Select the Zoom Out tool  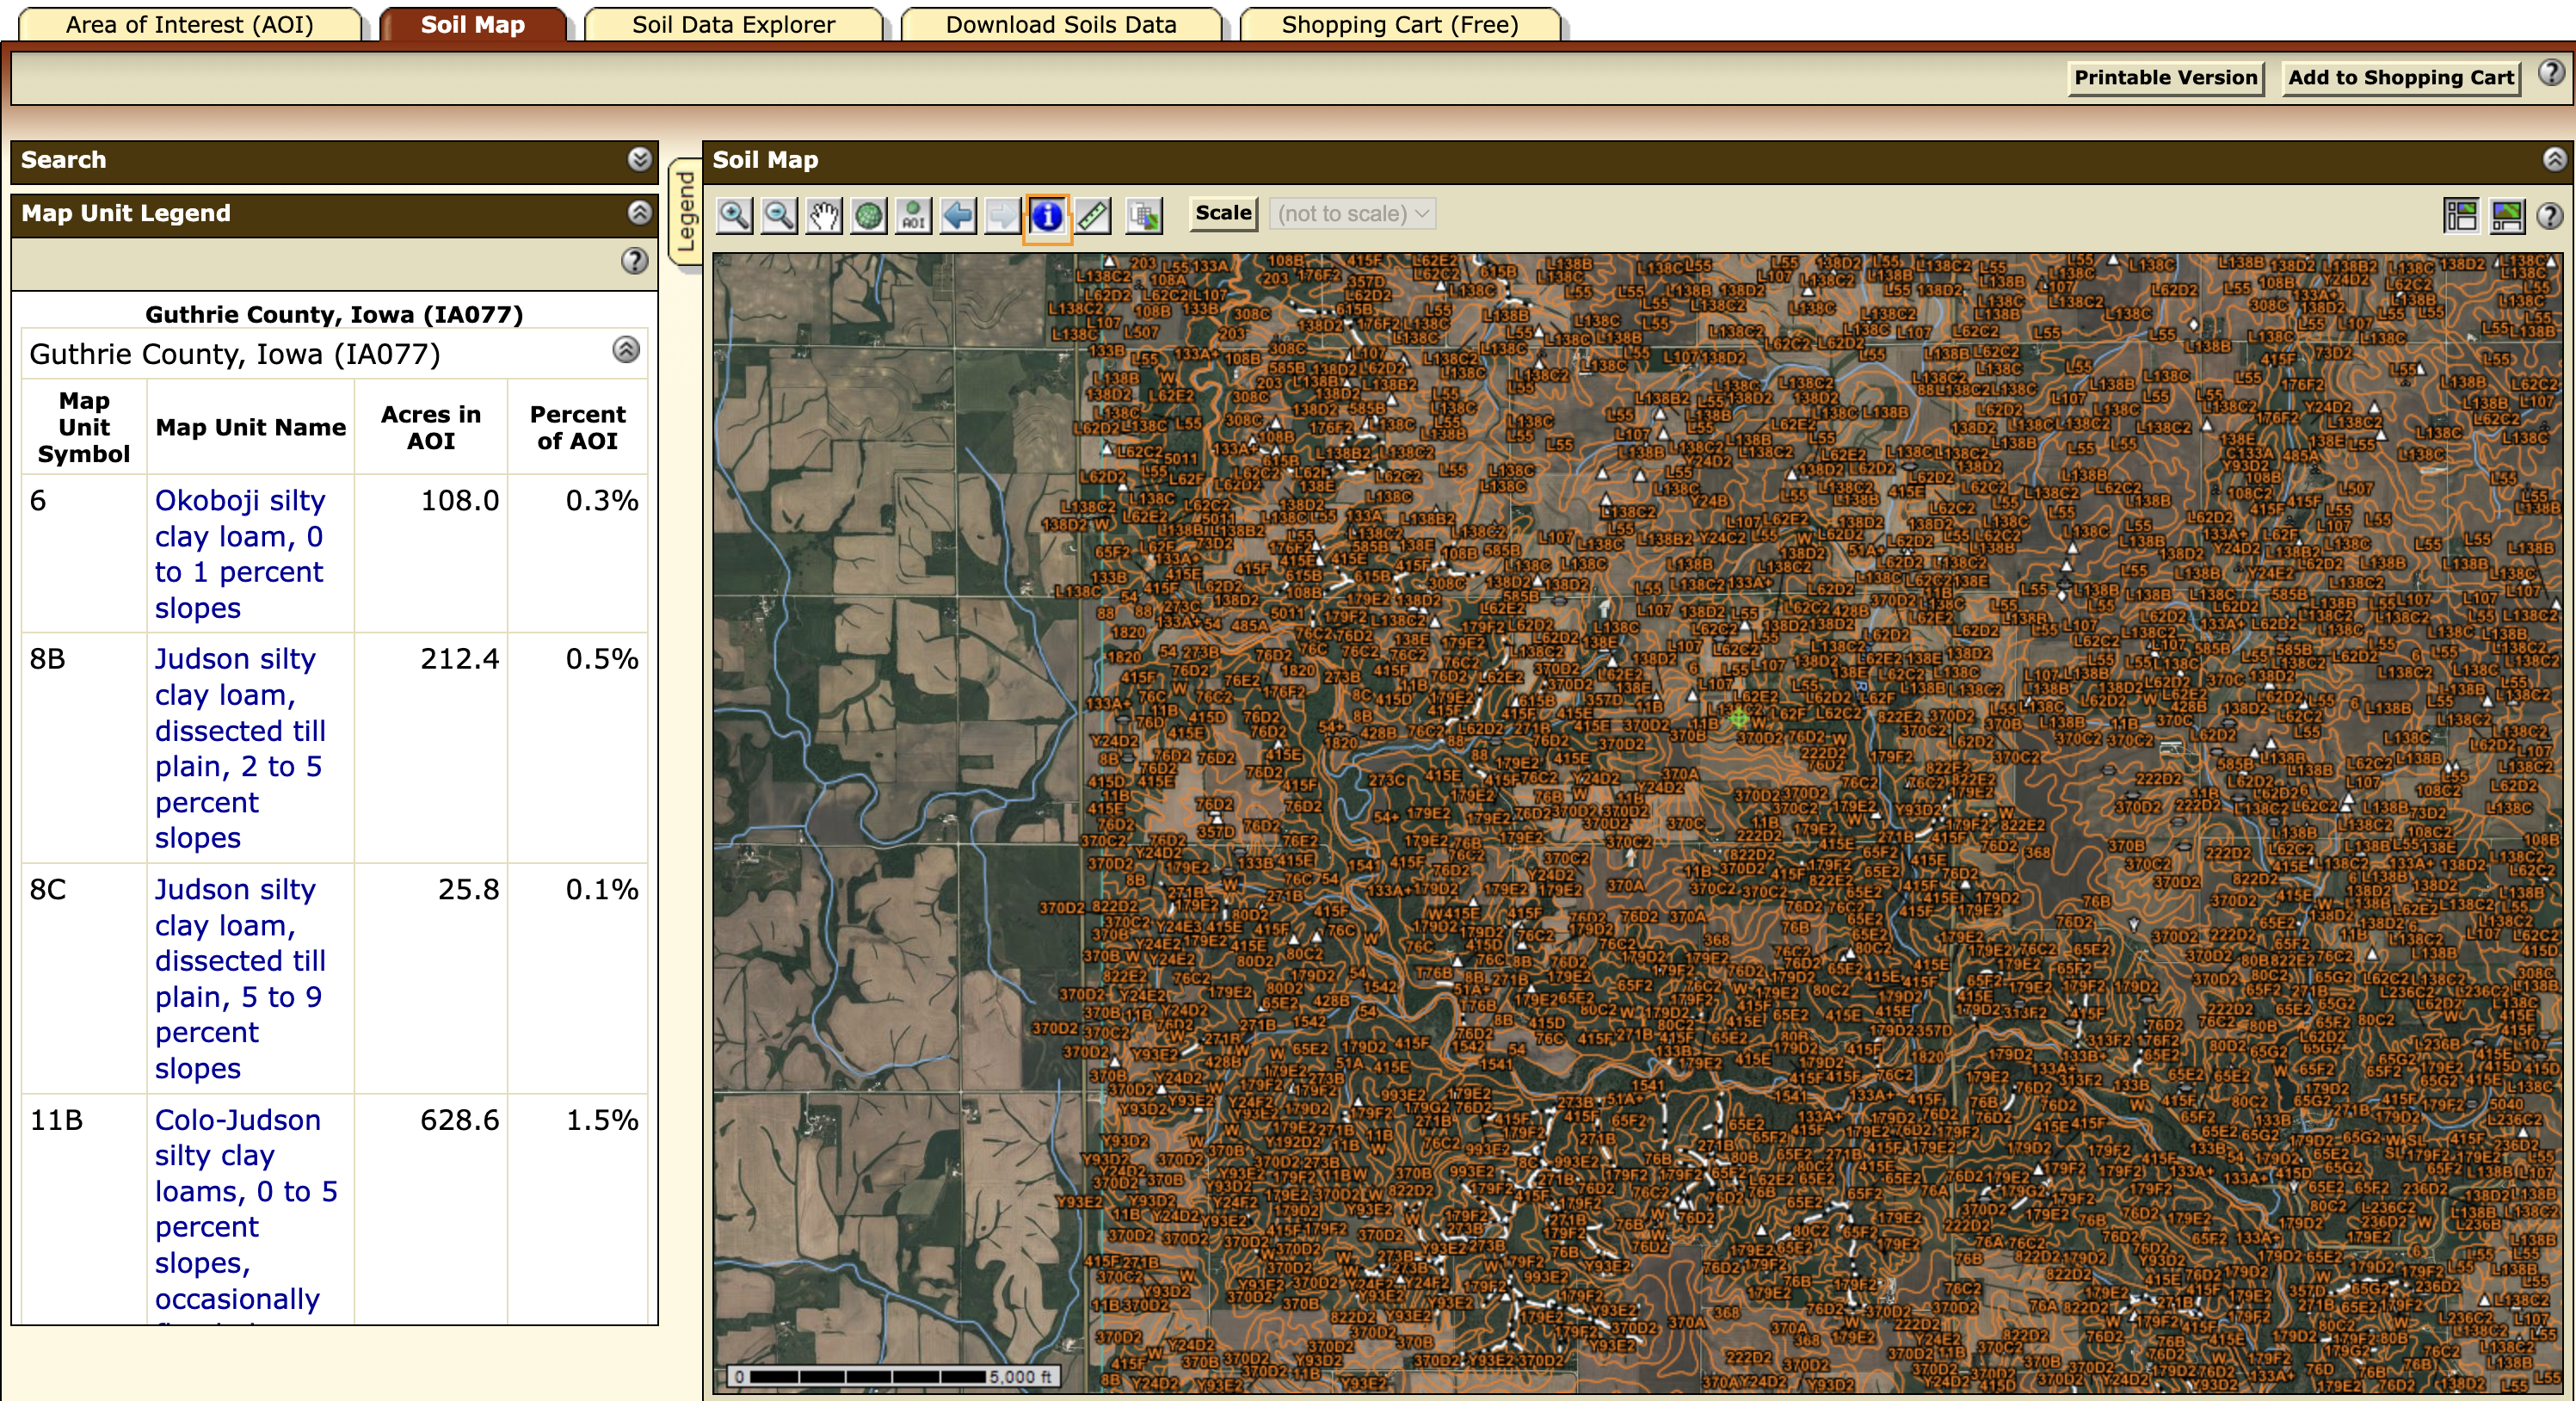779,215
